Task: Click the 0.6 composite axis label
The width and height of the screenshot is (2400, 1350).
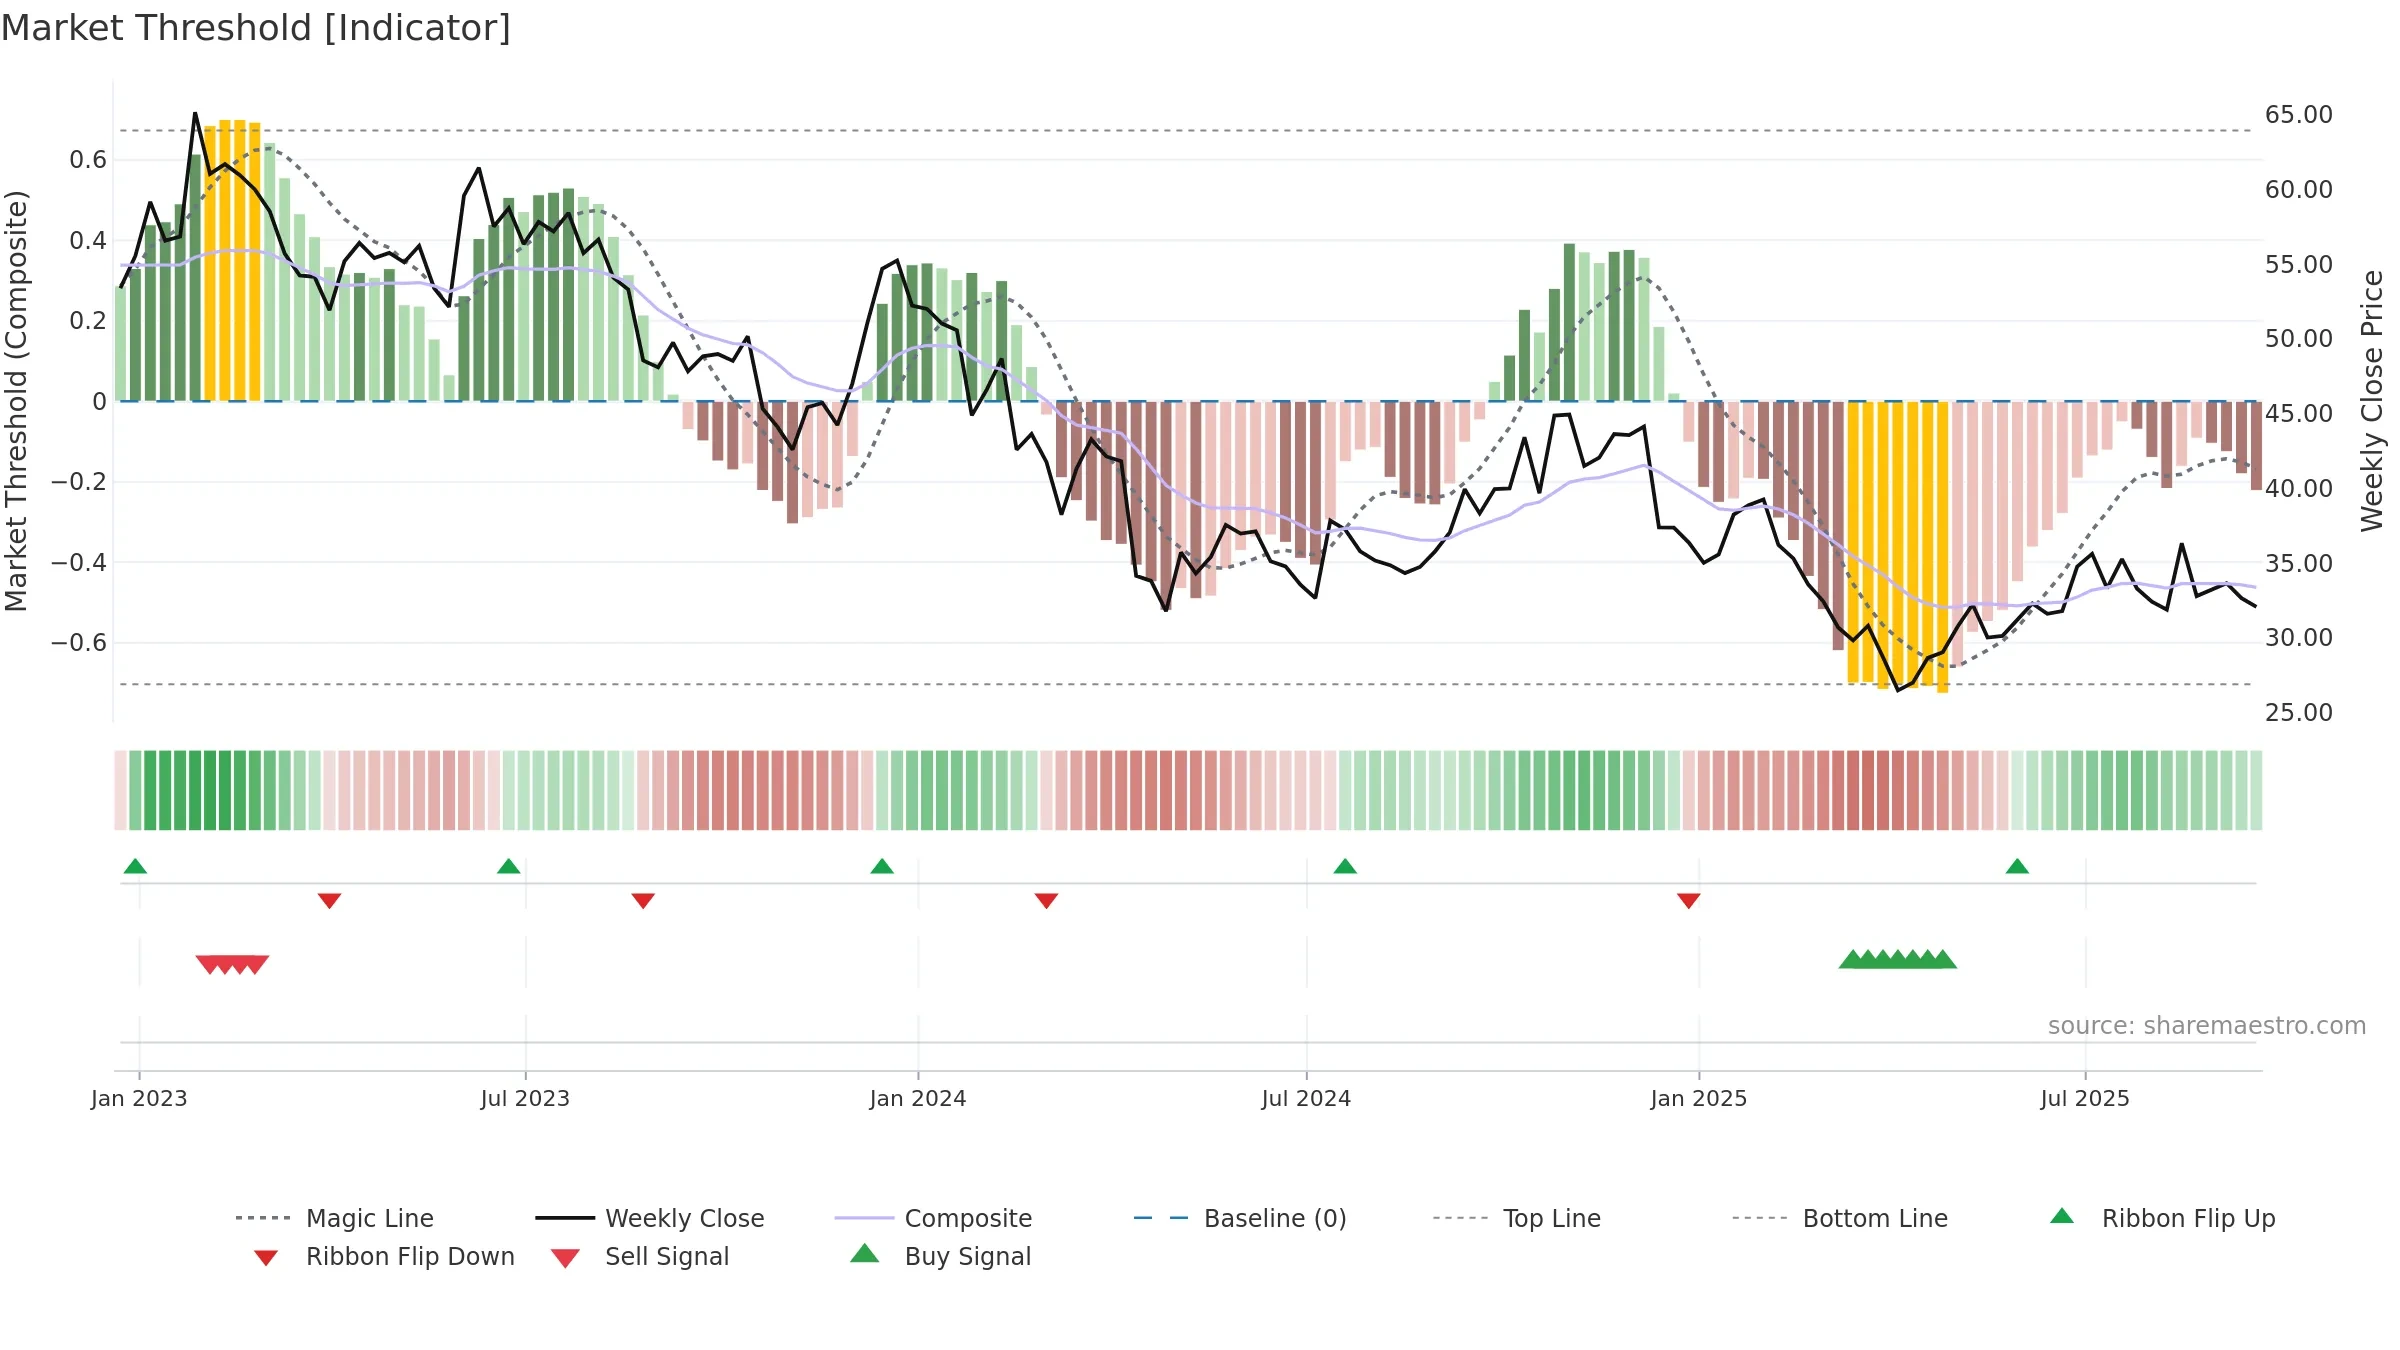Action: (x=88, y=160)
